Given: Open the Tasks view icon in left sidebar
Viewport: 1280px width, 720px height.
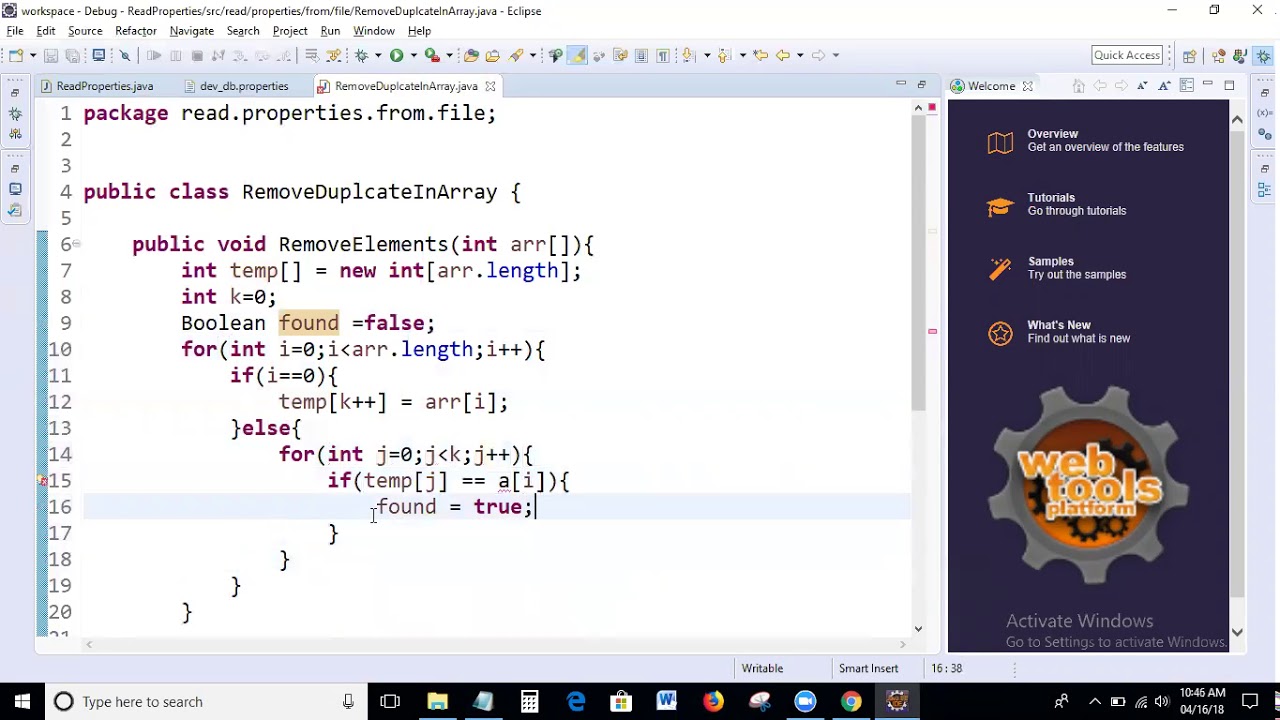Looking at the screenshot, I should coord(15,212).
